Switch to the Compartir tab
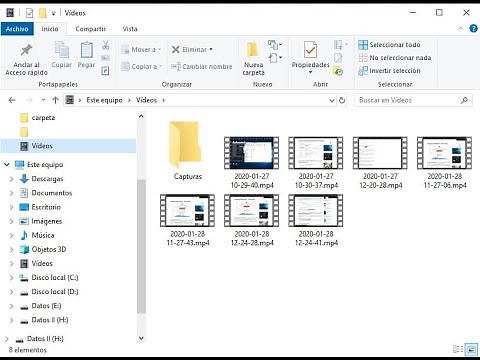This screenshot has width=480, height=360. pyautogui.click(x=91, y=29)
